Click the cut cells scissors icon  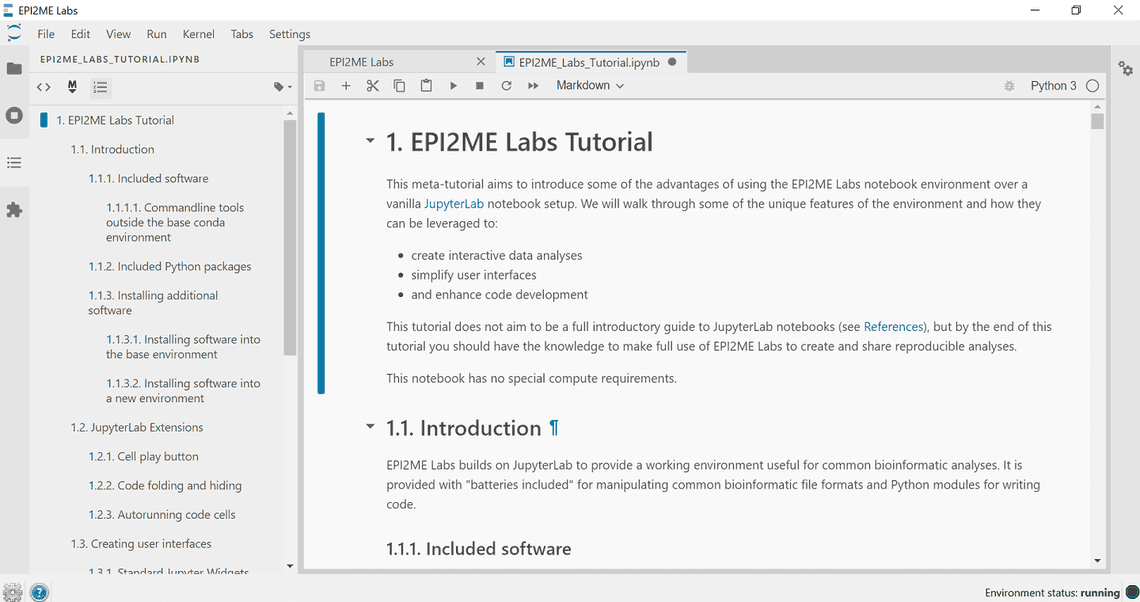click(x=373, y=86)
